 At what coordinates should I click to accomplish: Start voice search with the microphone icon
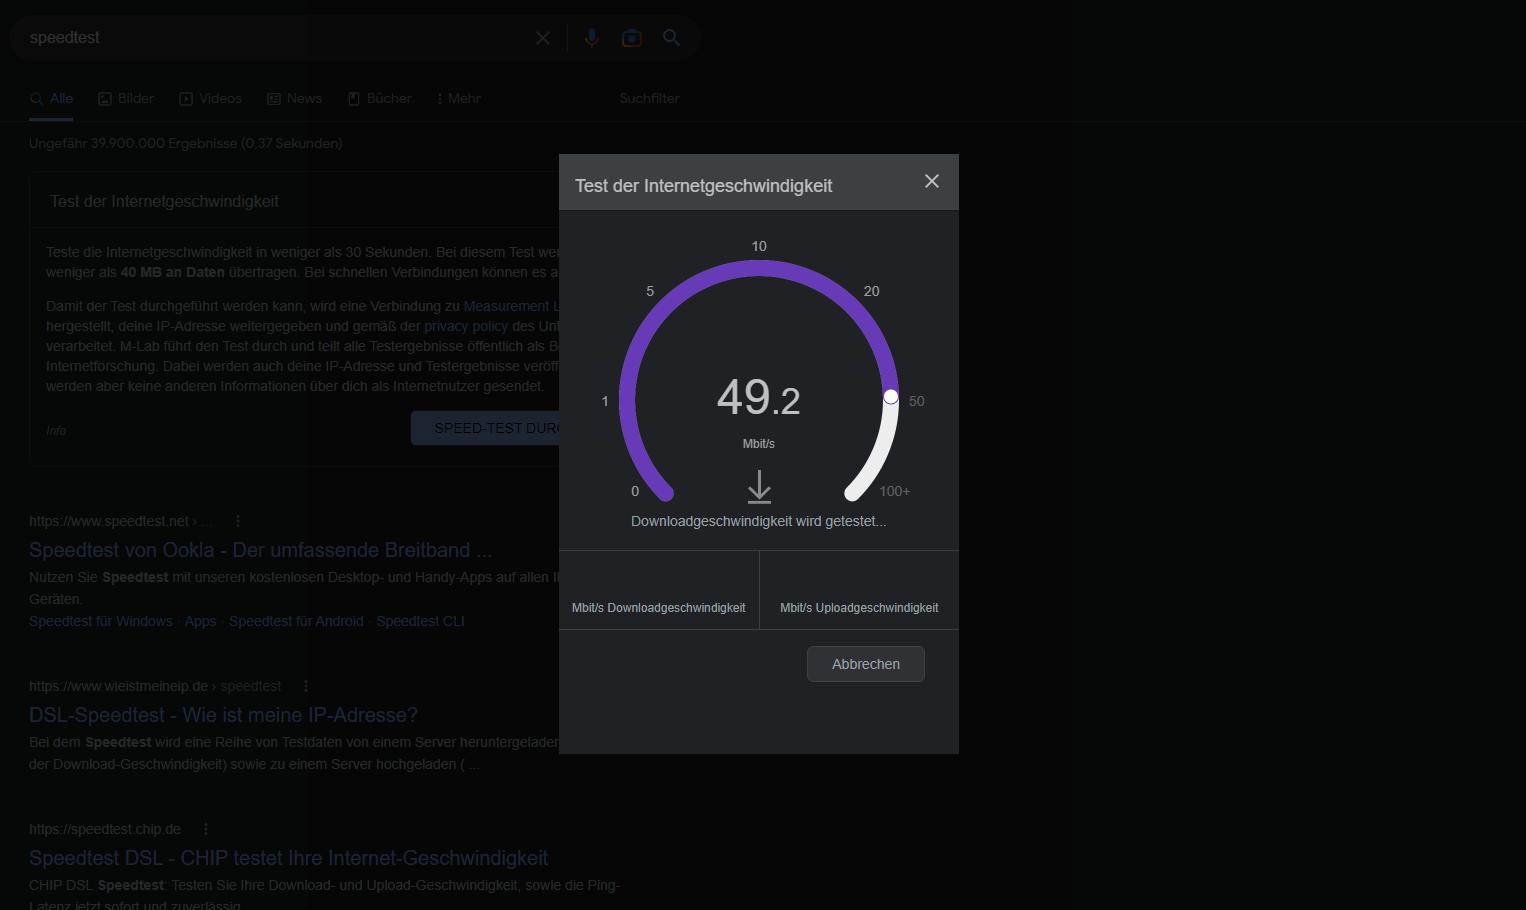click(592, 38)
